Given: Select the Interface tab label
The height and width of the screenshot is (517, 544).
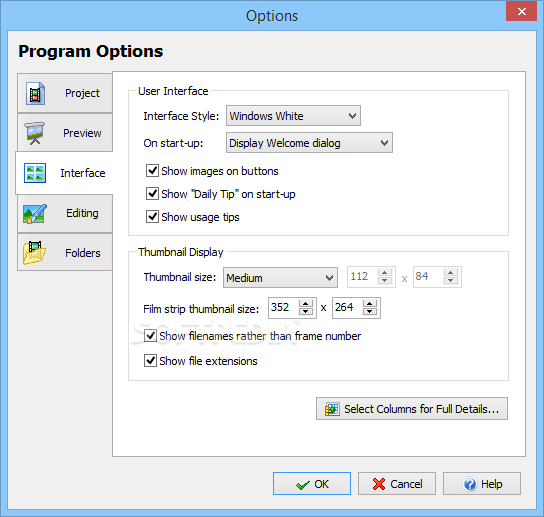Looking at the screenshot, I should (83, 173).
